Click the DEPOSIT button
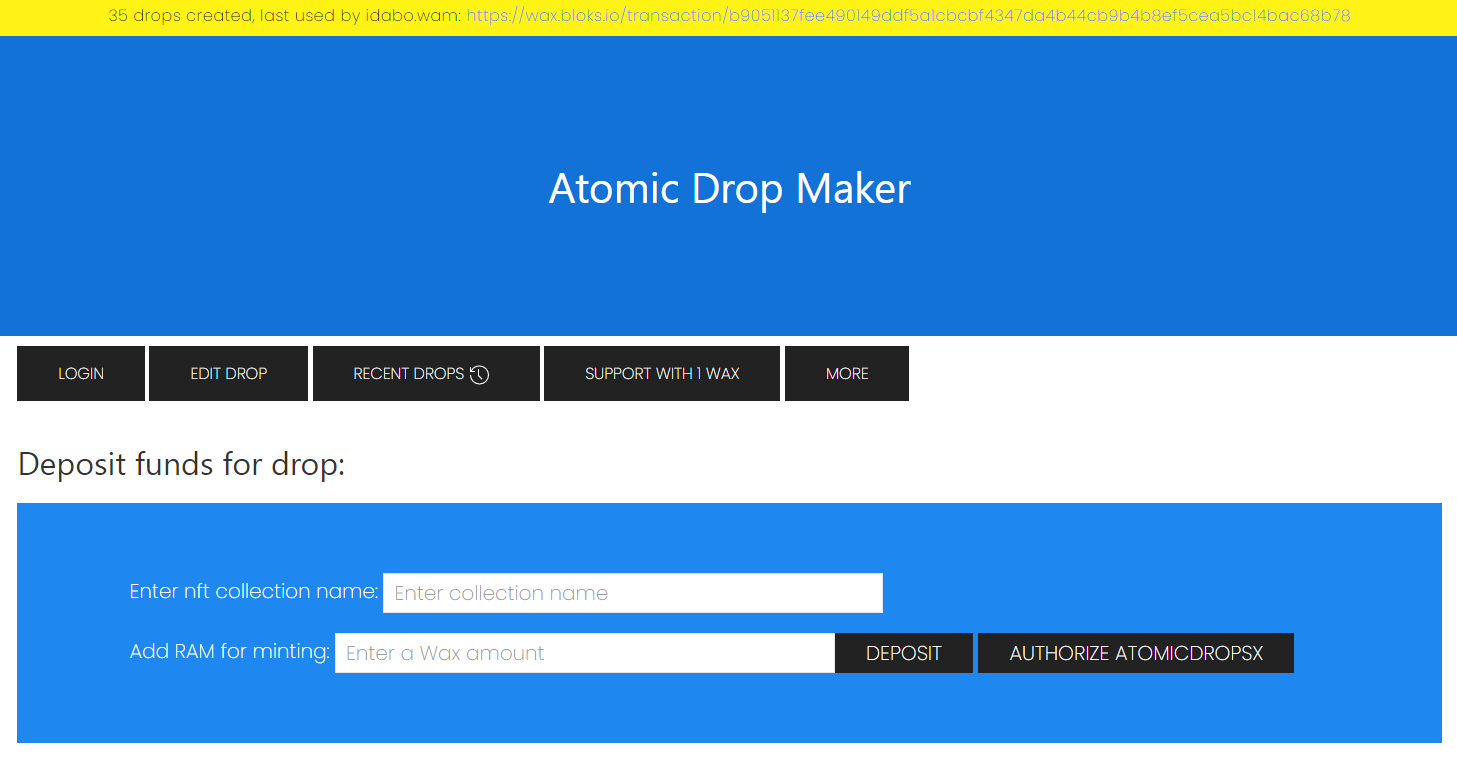The image size is (1457, 764). pyautogui.click(x=904, y=653)
